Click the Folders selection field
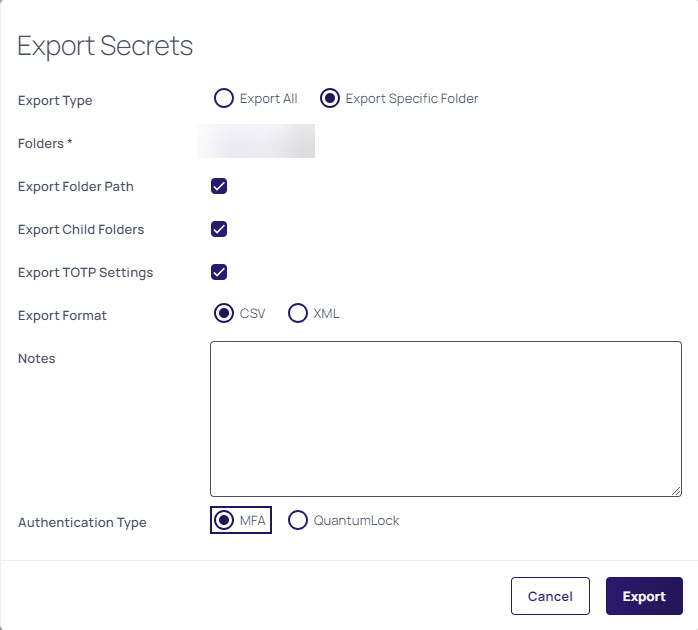698x630 pixels. (x=256, y=141)
